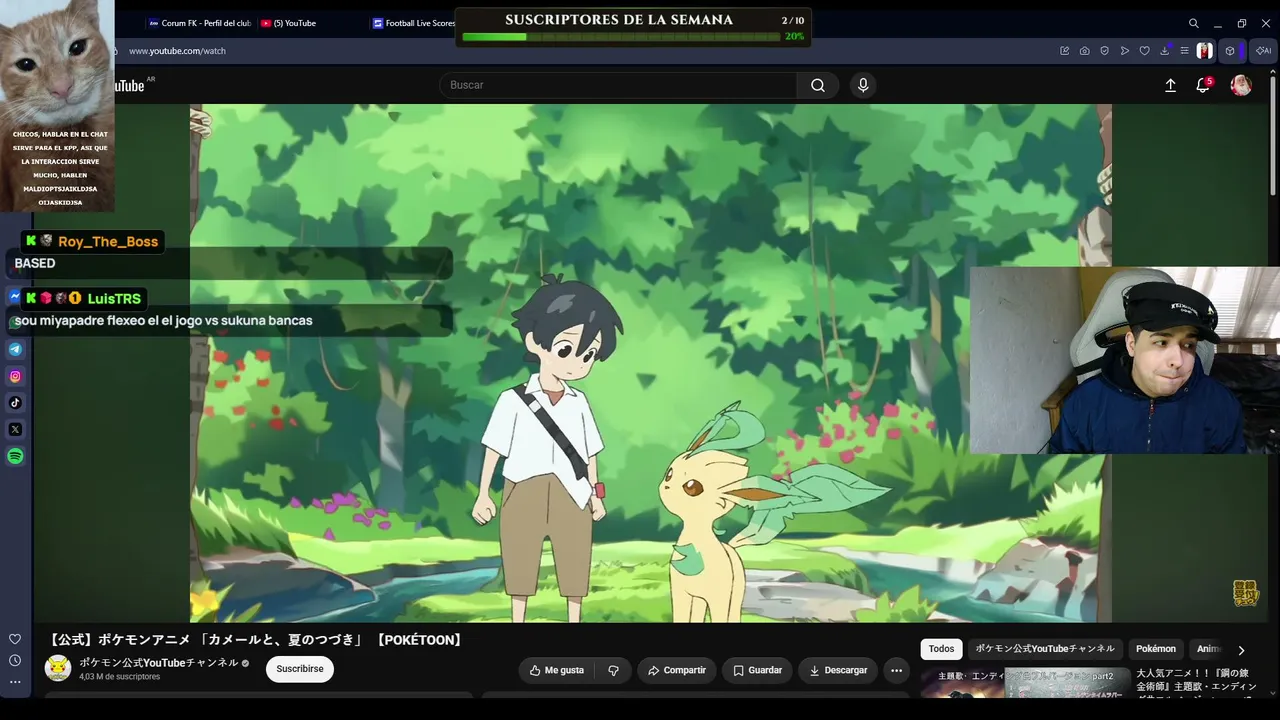Image resolution: width=1280 pixels, height=720 pixels.
Task: Click the Descargar button
Action: pos(838,670)
